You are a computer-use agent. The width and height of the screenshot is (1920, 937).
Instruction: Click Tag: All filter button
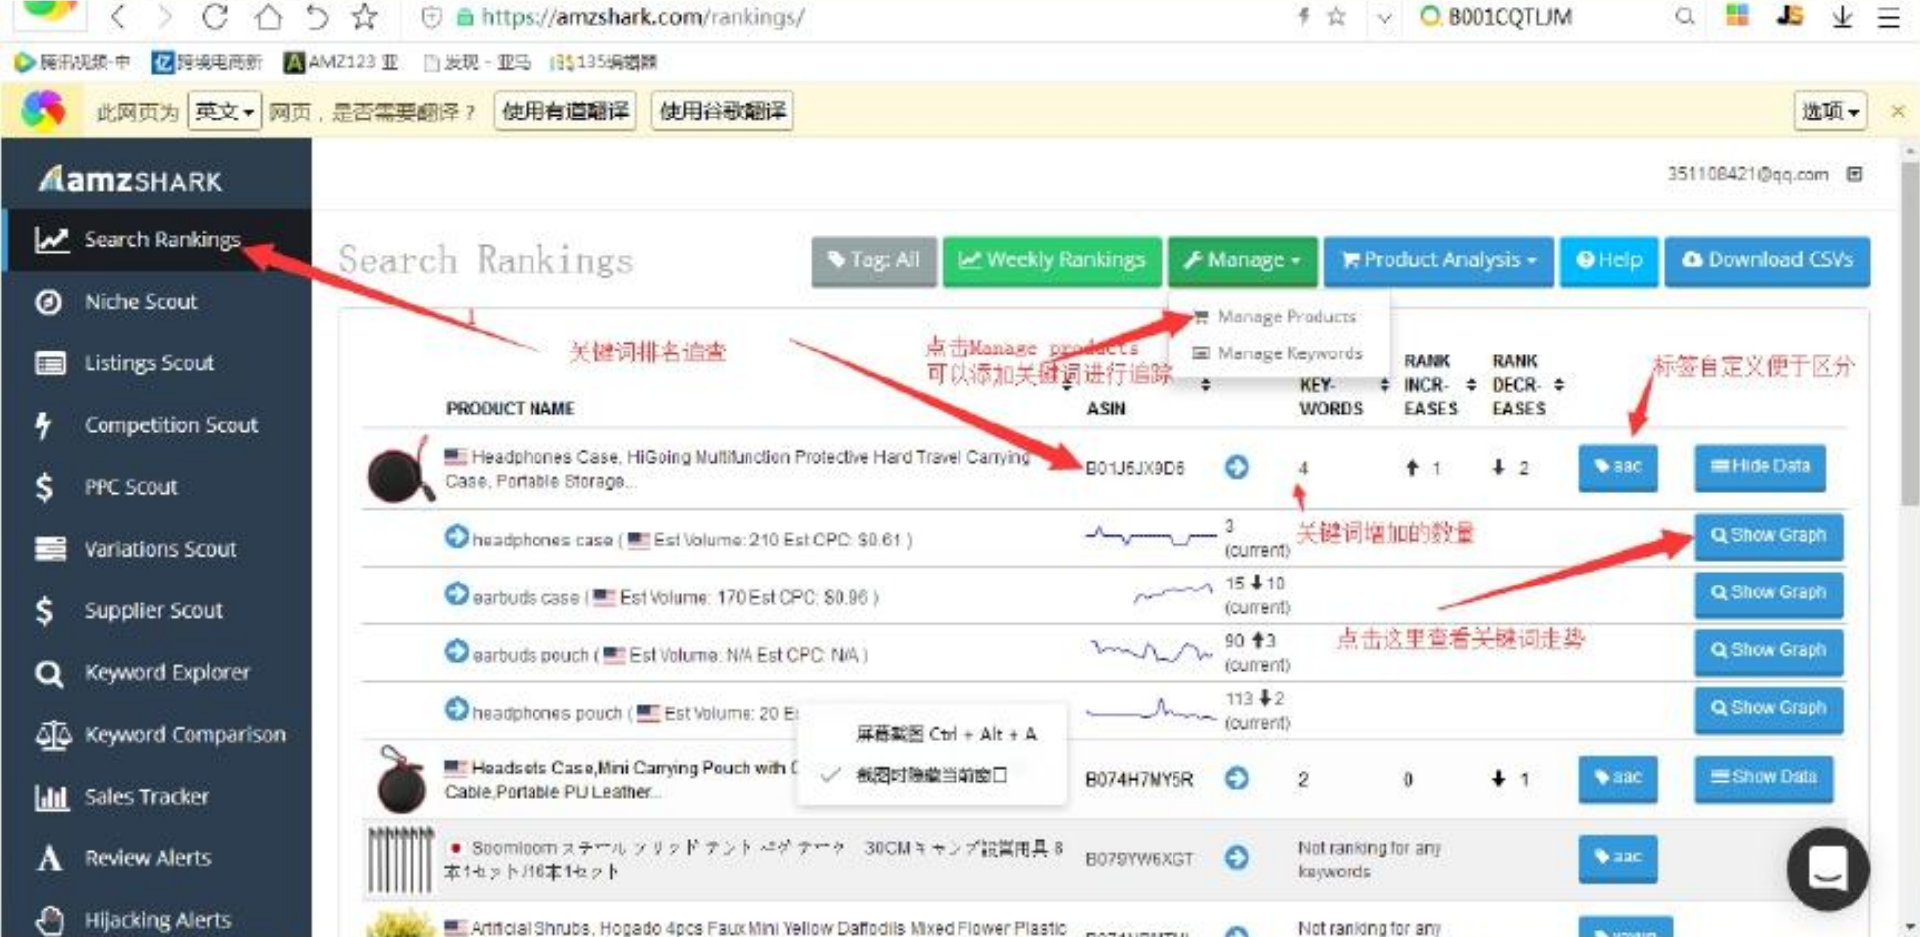tap(874, 261)
